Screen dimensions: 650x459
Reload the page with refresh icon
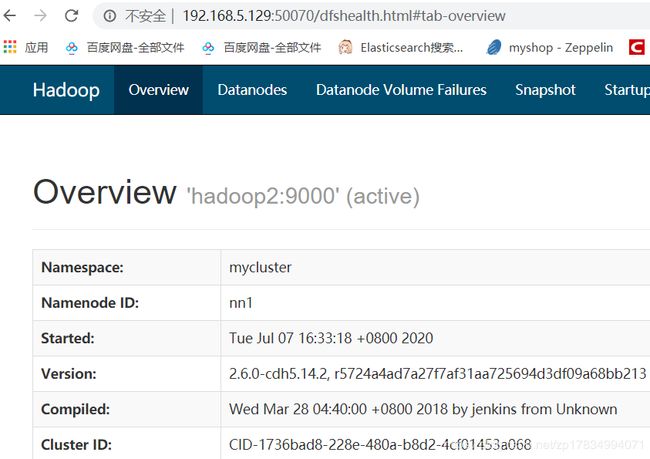[71, 16]
